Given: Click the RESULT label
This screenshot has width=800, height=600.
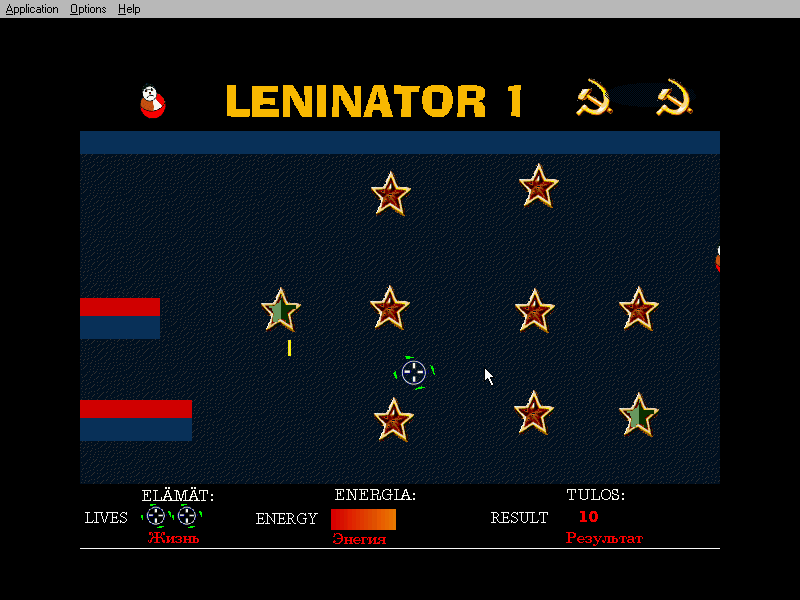Looking at the screenshot, I should [519, 518].
